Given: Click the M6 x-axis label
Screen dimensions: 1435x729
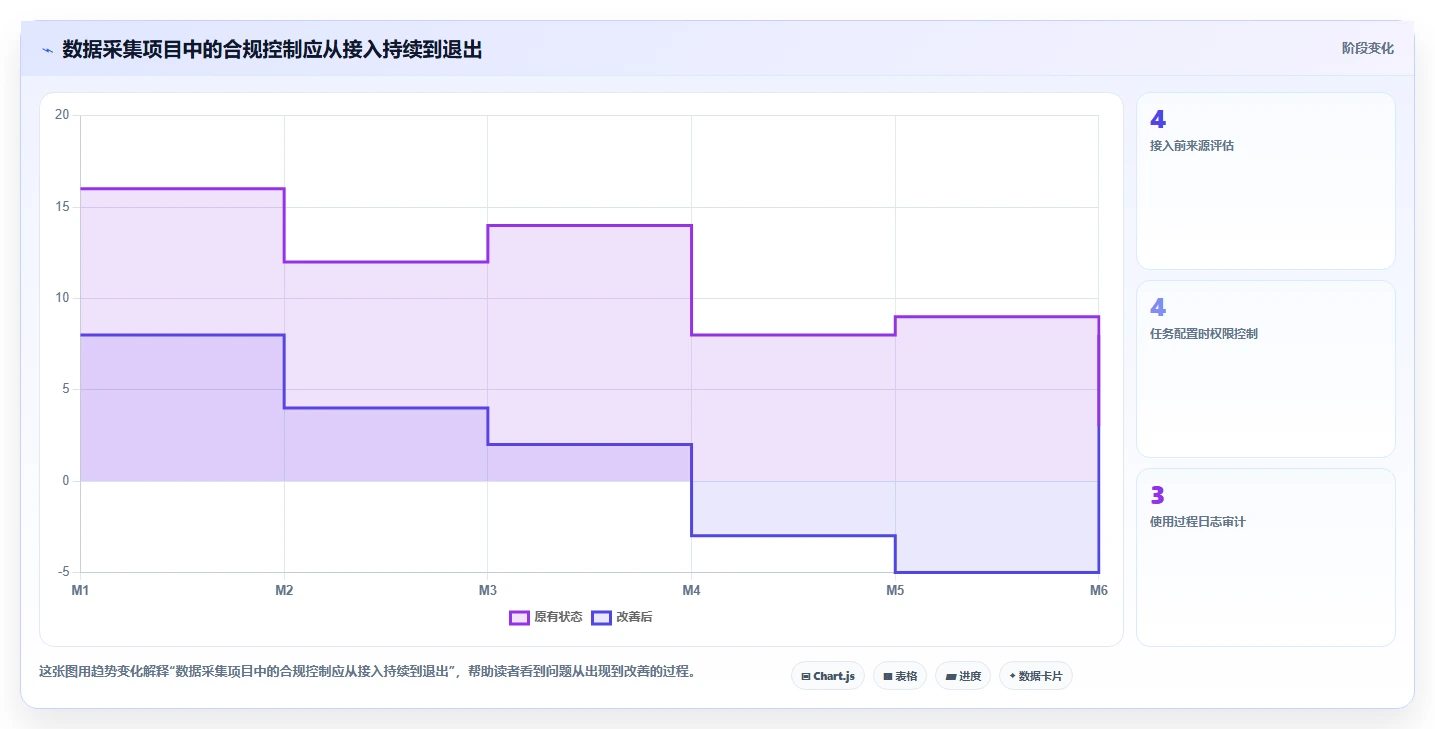Looking at the screenshot, I should 1098,591.
